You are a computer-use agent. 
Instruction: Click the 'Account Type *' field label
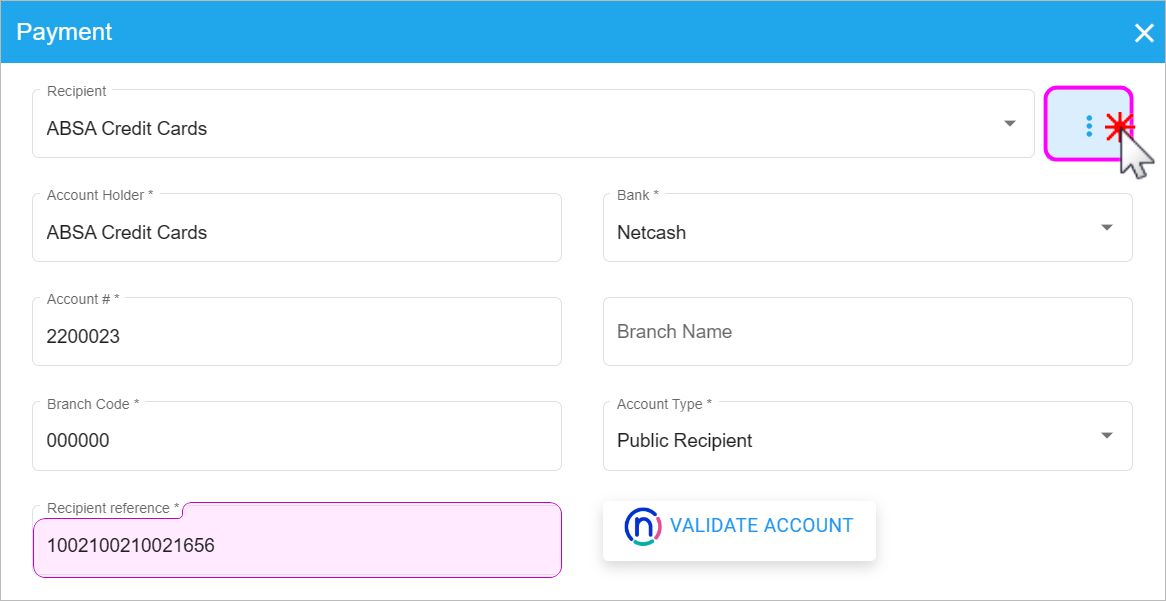click(x=664, y=404)
